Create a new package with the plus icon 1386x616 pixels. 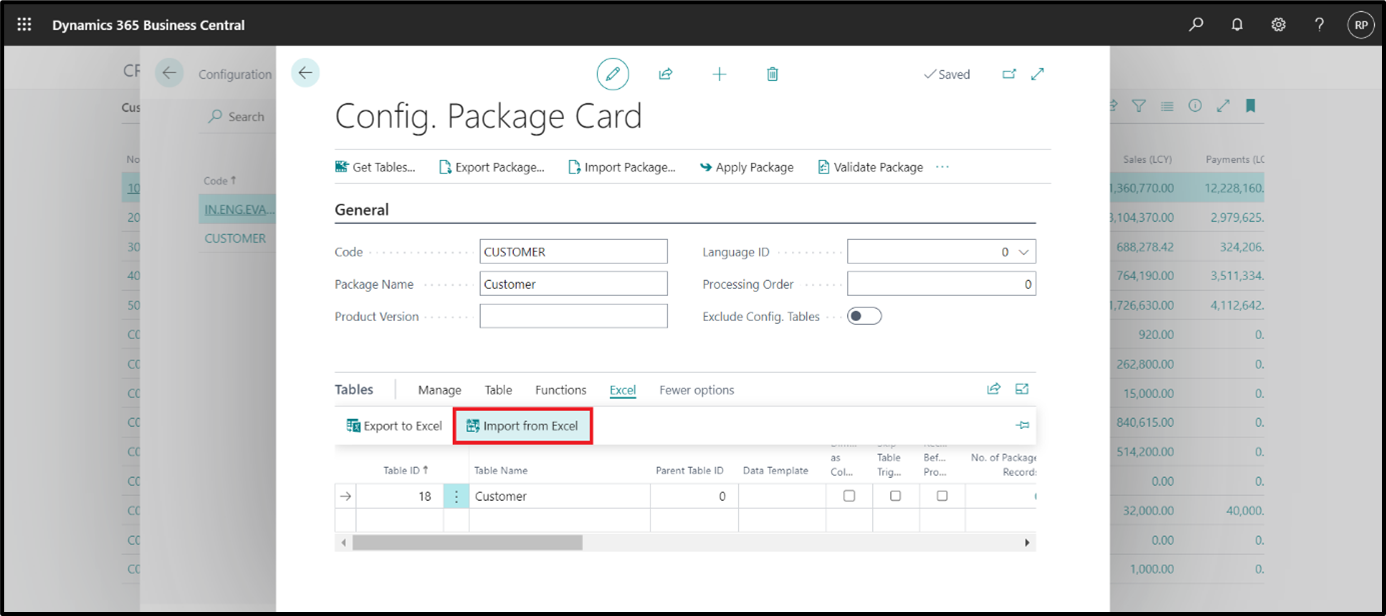click(719, 74)
